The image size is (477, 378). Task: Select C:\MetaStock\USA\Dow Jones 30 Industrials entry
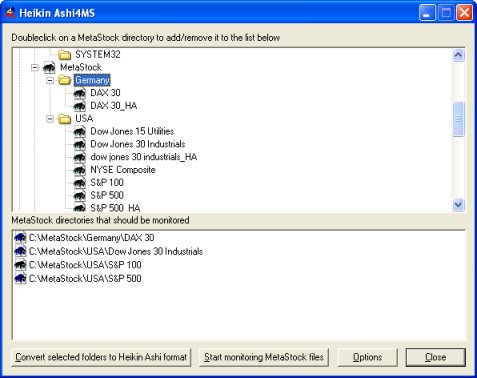(116, 251)
